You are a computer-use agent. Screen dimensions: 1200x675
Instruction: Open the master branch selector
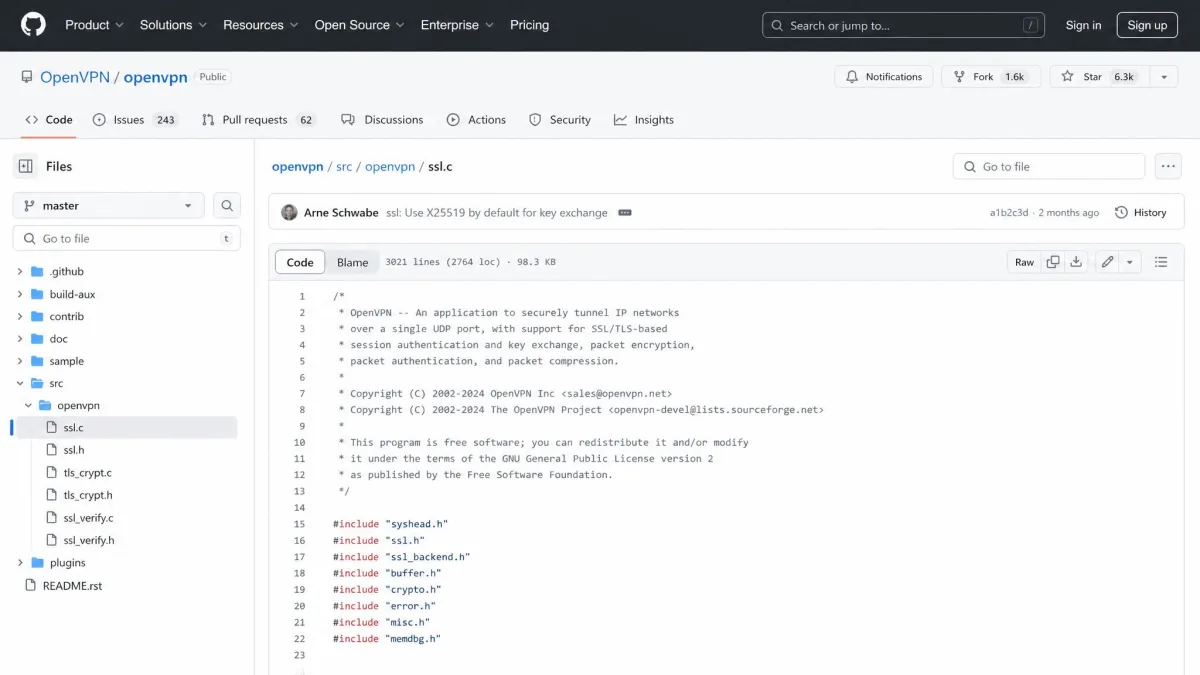point(109,205)
